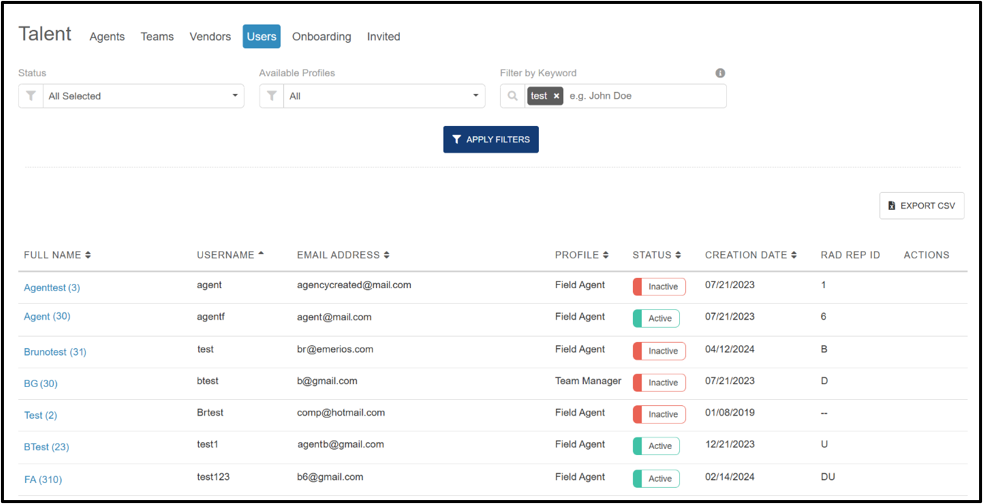
Task: Open the Agenttest (3) user link
Action: [x=52, y=288]
